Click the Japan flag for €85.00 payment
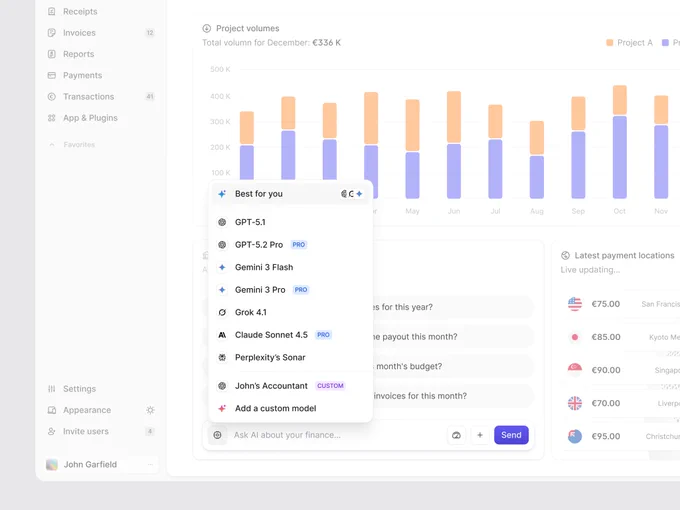 pos(575,337)
